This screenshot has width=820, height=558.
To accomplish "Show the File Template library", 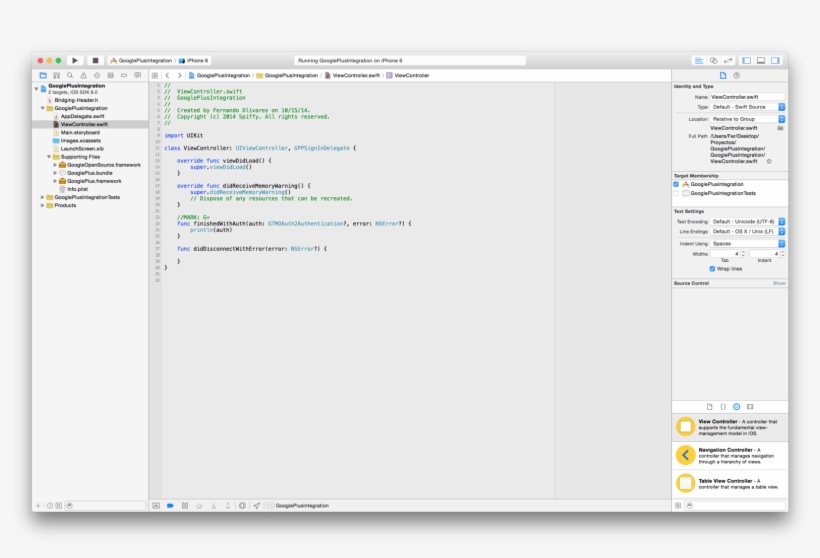I will pyautogui.click(x=709, y=406).
